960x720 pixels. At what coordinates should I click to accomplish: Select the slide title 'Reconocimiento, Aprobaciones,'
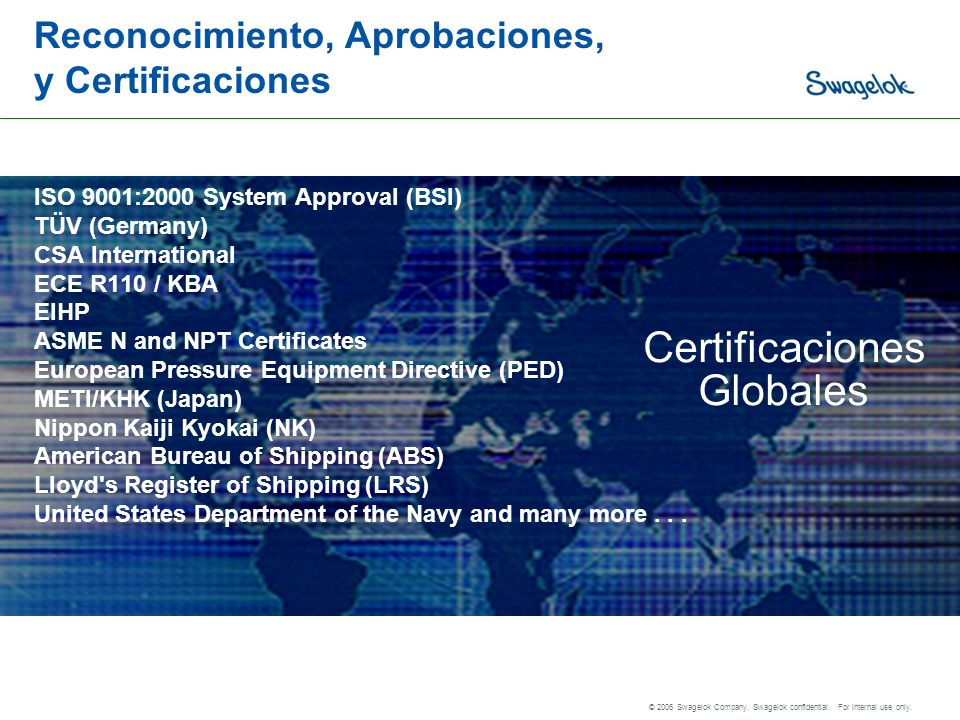coord(319,36)
